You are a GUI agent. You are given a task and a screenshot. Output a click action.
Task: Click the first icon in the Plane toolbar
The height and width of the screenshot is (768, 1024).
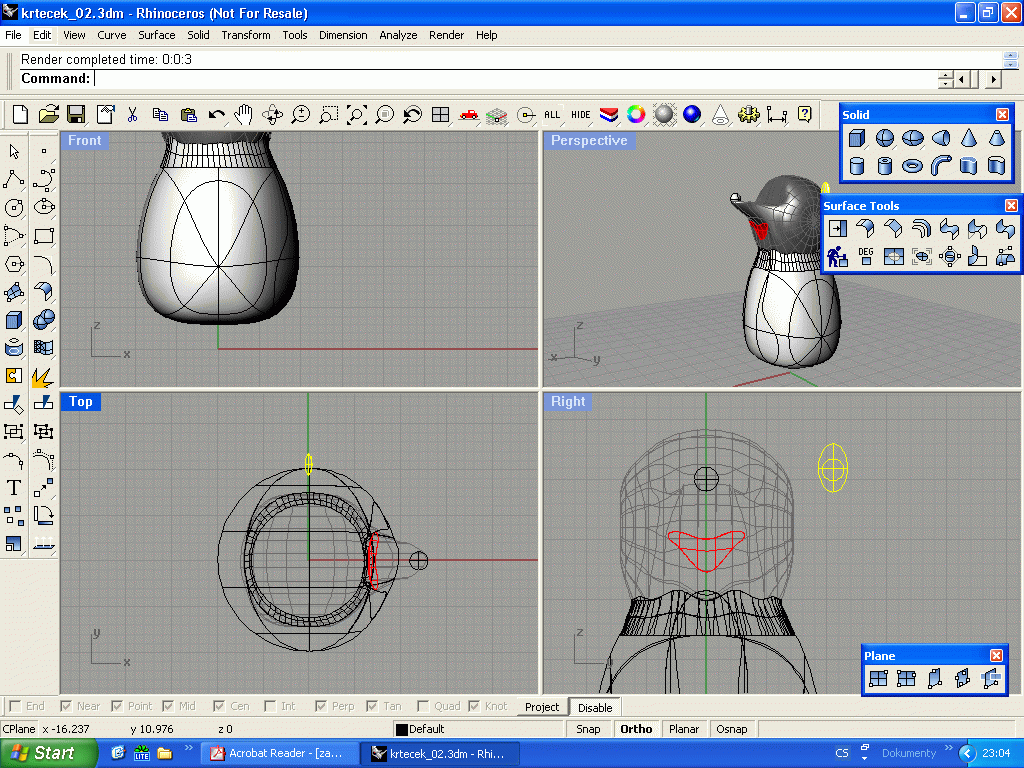(878, 679)
